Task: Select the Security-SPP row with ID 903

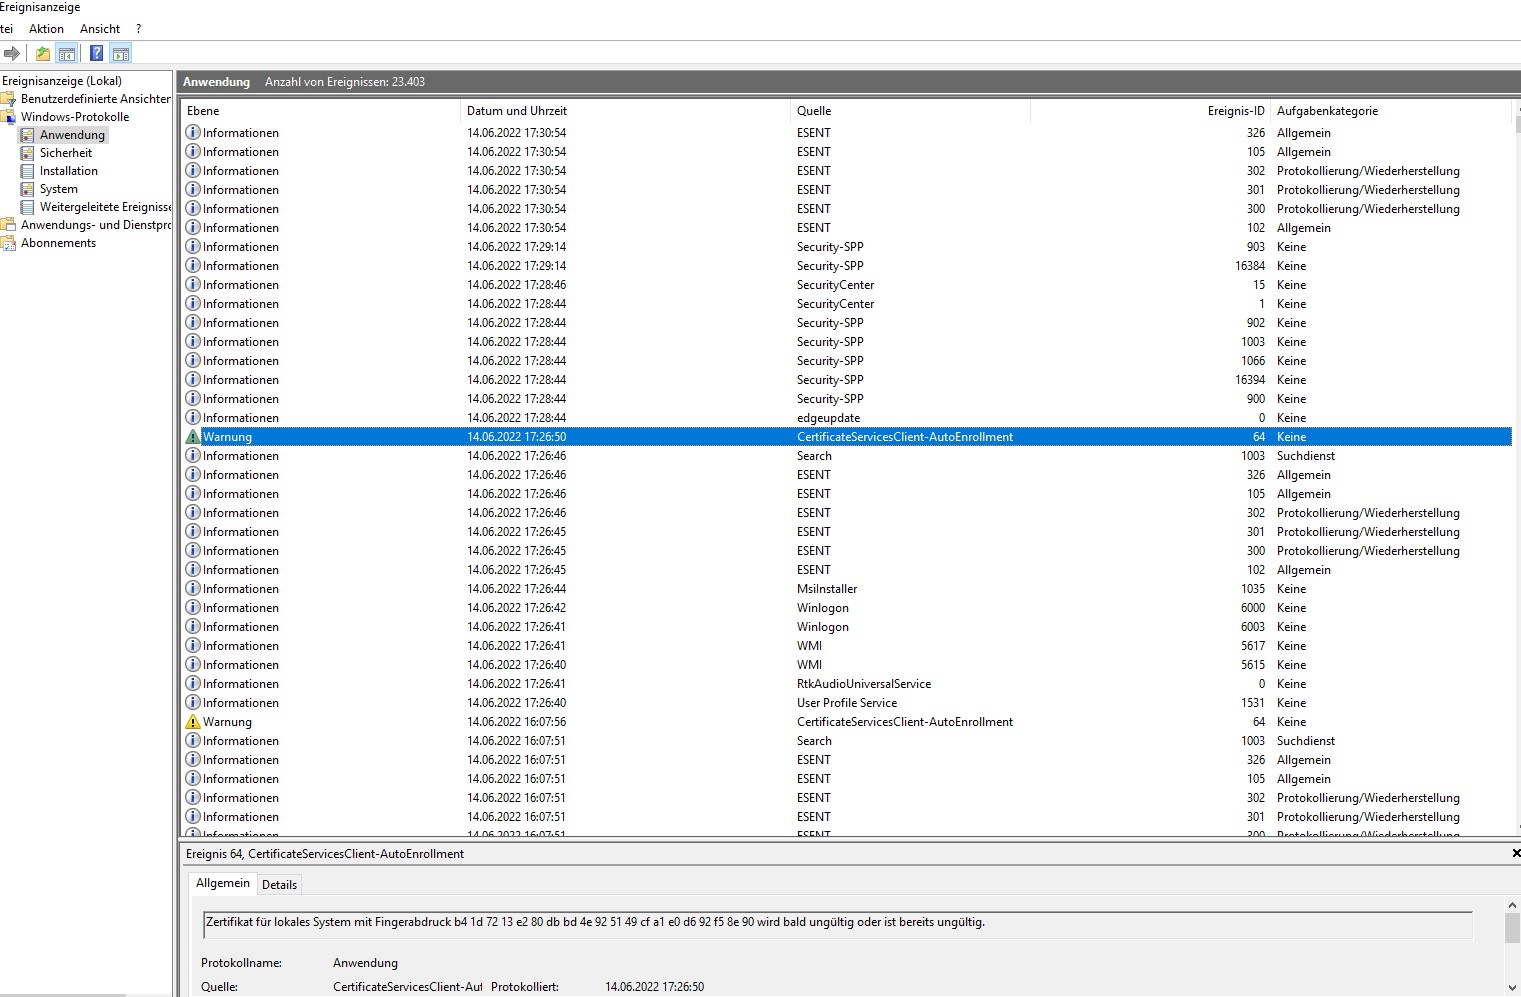Action: click(x=848, y=247)
